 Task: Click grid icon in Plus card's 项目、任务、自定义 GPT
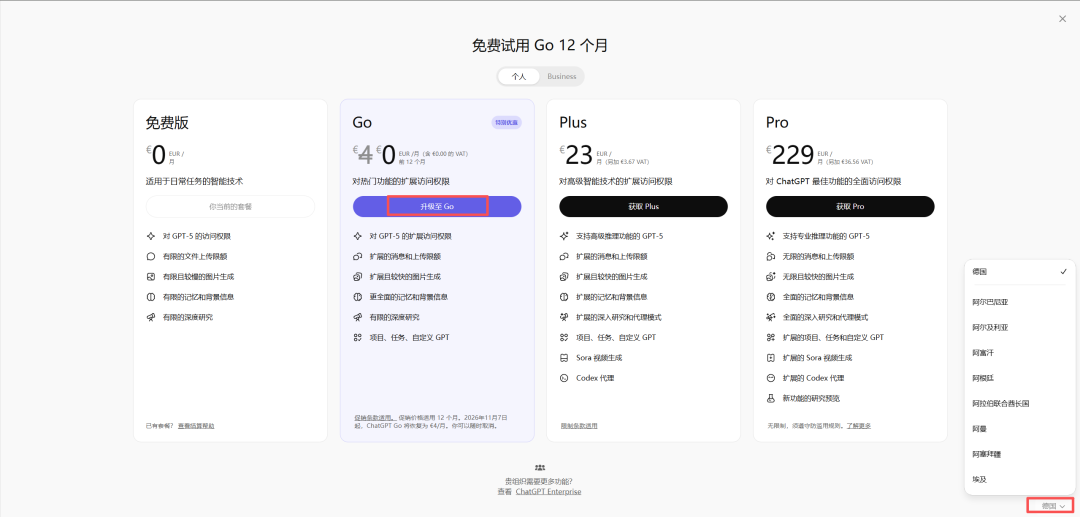click(x=564, y=337)
